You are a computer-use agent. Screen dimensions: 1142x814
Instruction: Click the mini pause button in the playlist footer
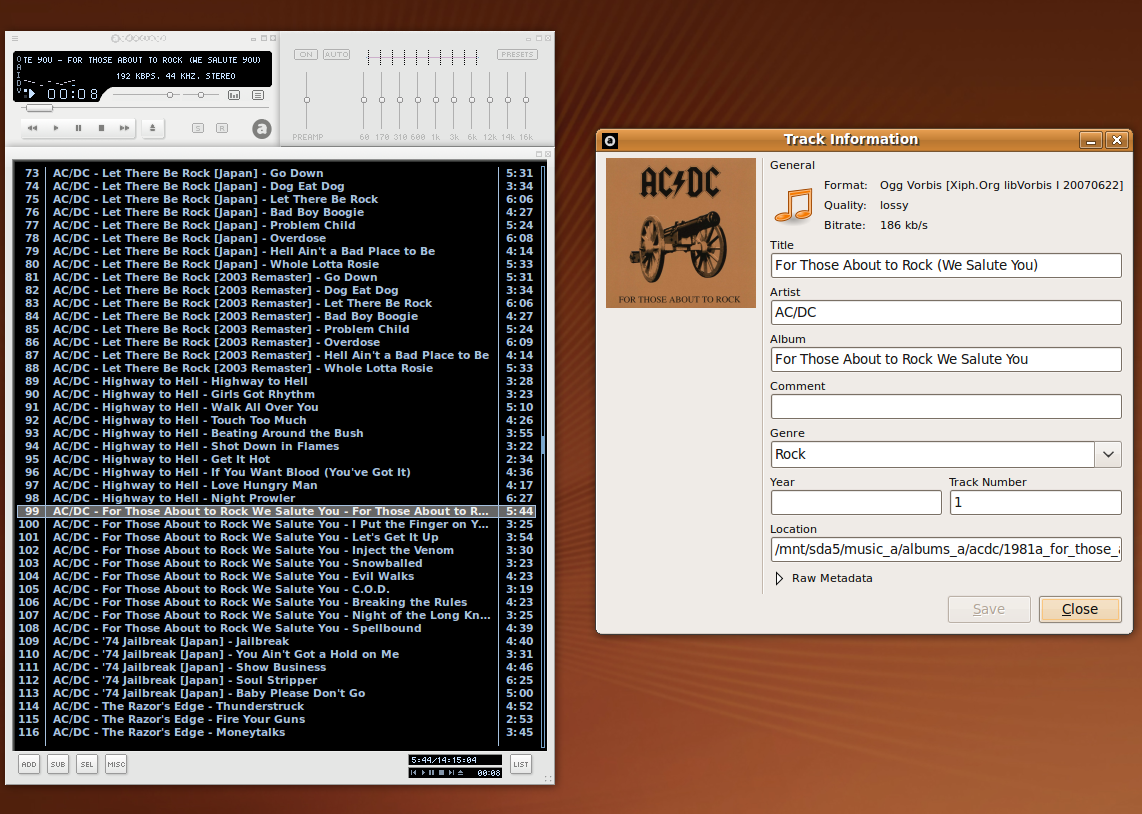tap(432, 772)
